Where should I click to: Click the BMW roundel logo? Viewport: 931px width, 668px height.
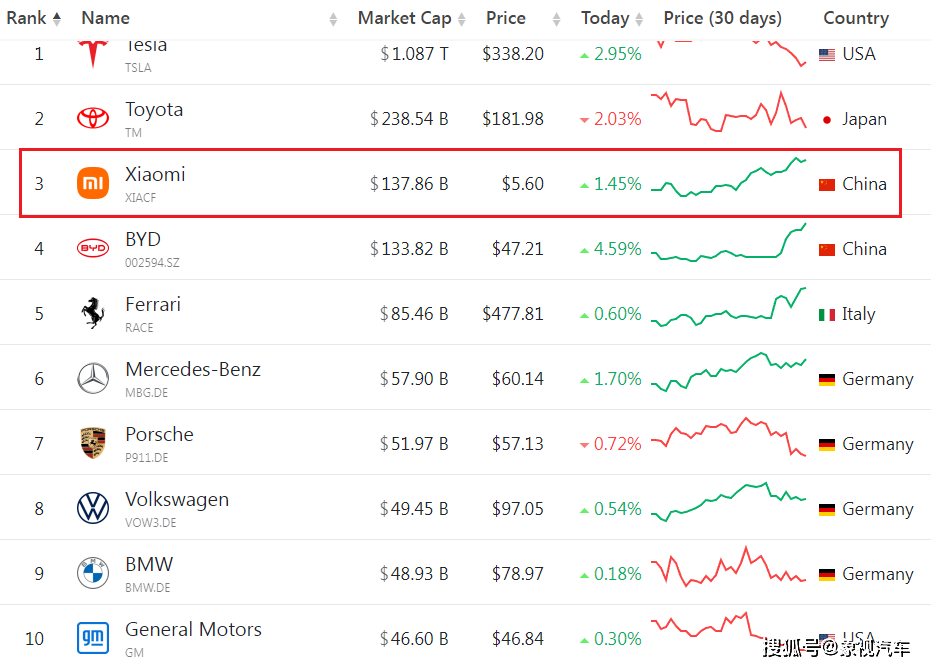tap(93, 573)
